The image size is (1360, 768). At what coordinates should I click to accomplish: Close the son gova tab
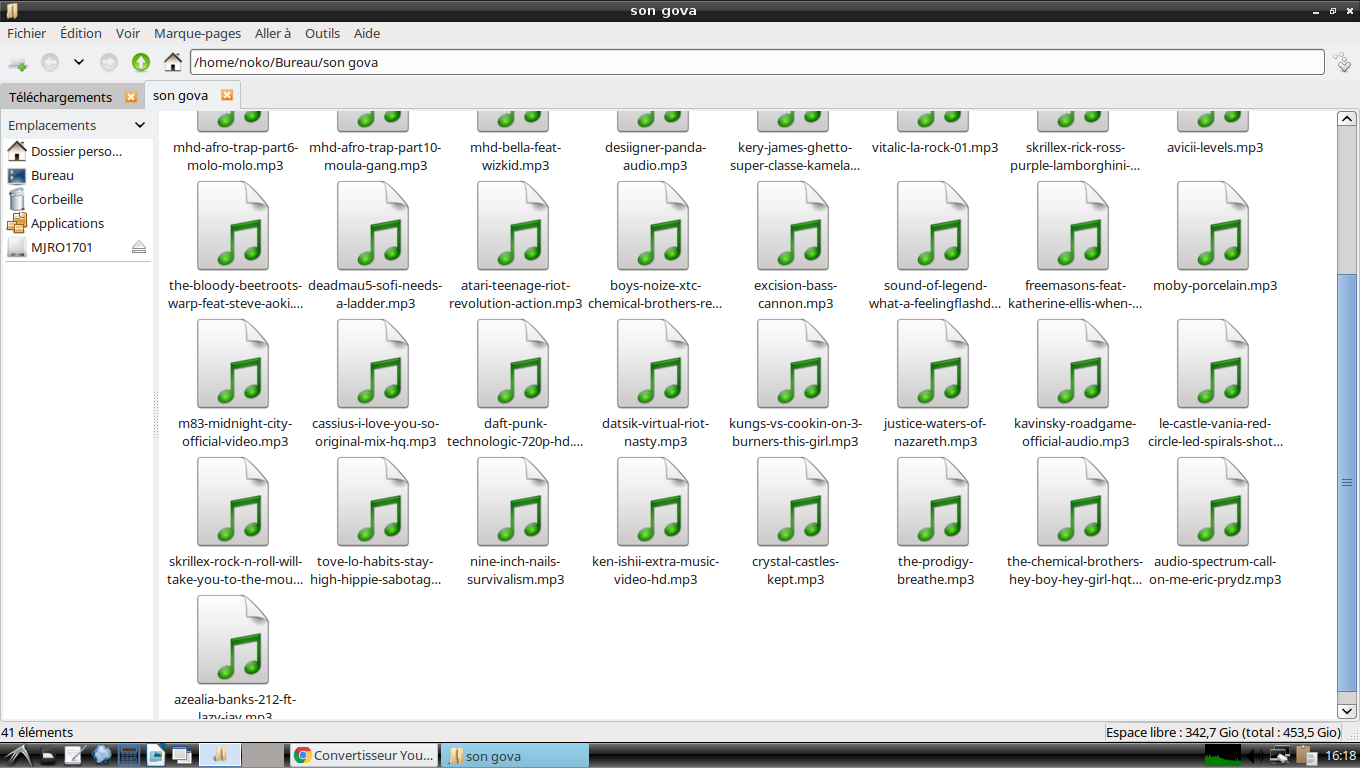pos(227,95)
